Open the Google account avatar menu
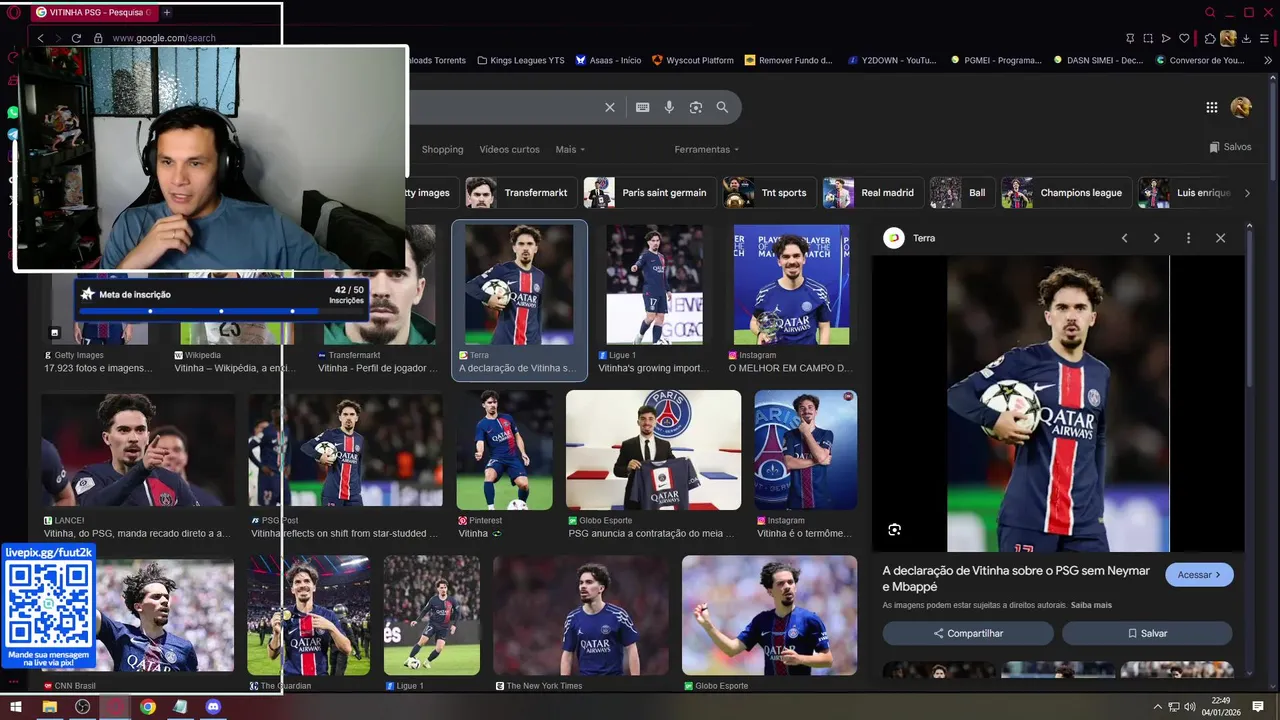This screenshot has width=1280, height=720. point(1241,107)
